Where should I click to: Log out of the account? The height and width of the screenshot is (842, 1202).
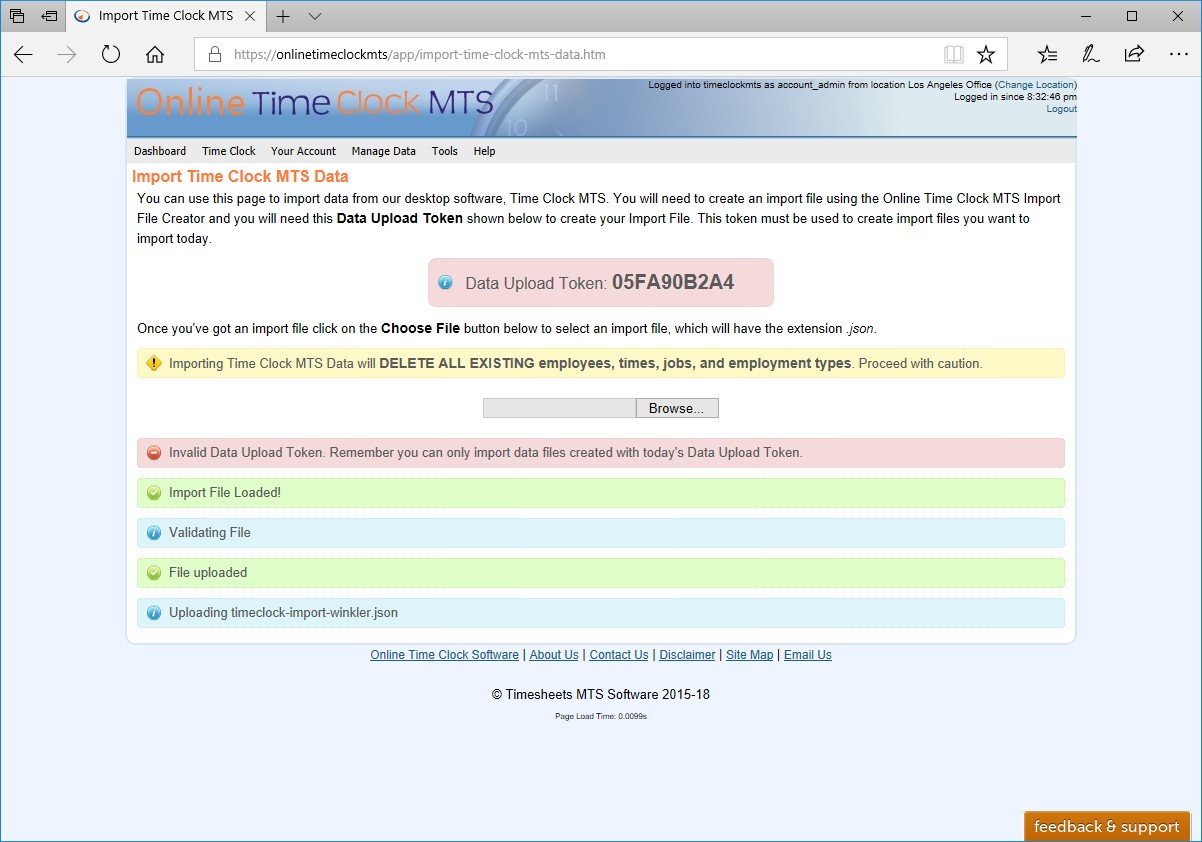pyautogui.click(x=1061, y=109)
